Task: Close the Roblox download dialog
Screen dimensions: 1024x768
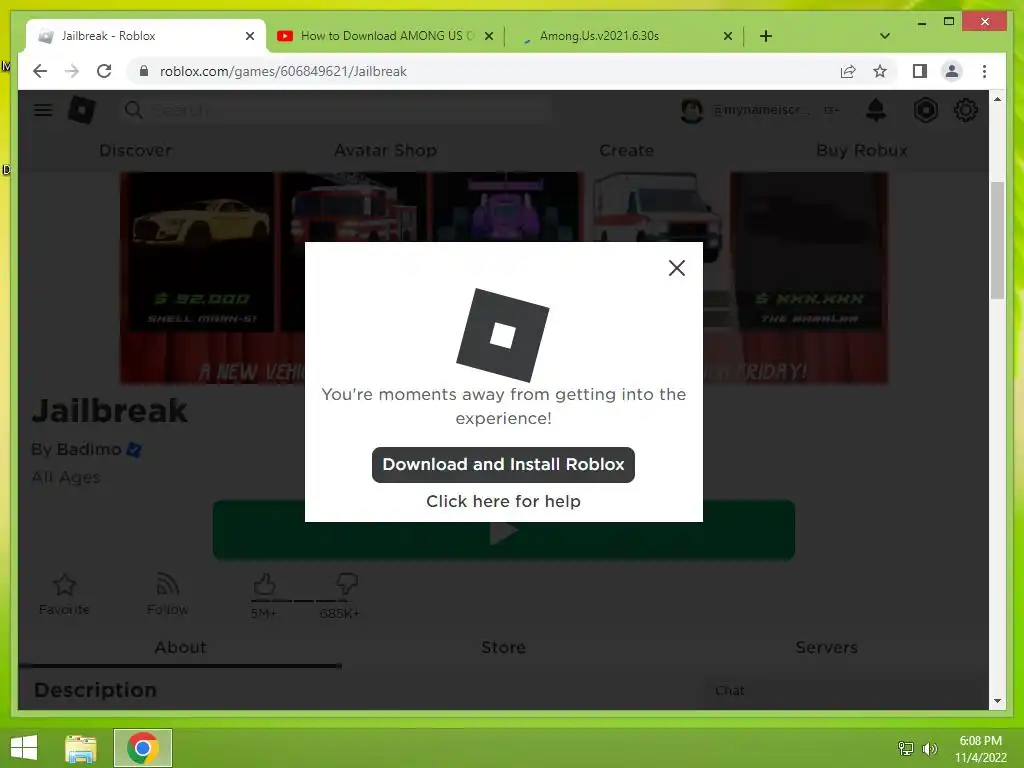Action: pyautogui.click(x=677, y=268)
